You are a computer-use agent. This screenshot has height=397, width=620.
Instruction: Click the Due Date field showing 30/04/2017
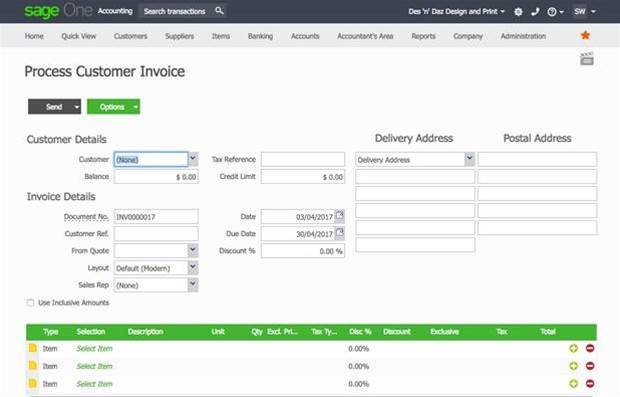298,234
